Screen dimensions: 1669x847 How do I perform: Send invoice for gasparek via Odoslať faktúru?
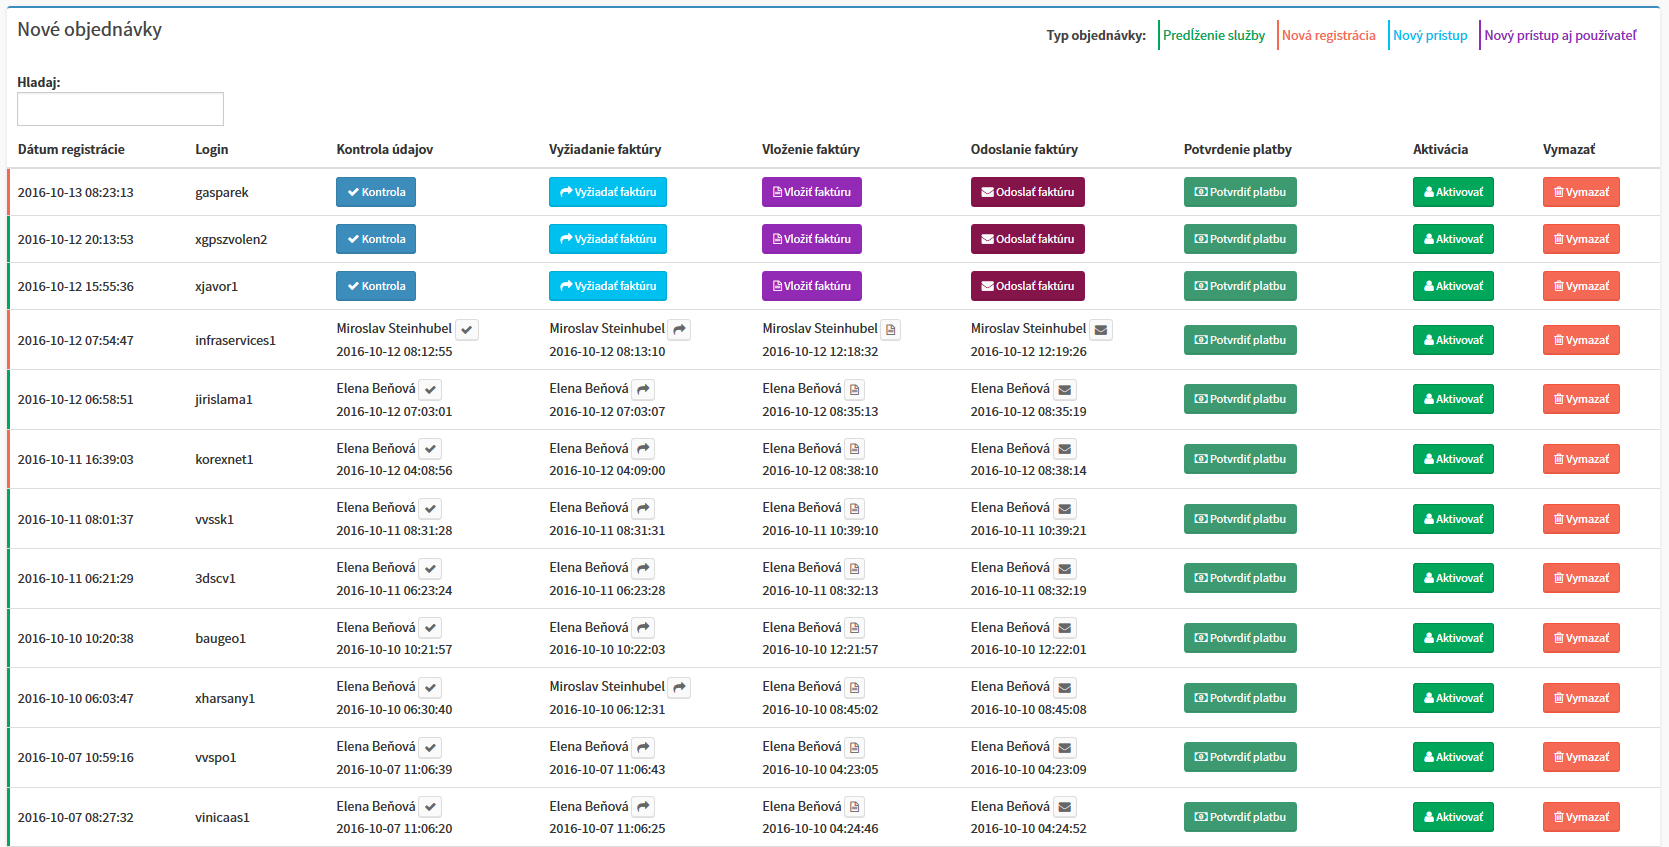[1028, 192]
